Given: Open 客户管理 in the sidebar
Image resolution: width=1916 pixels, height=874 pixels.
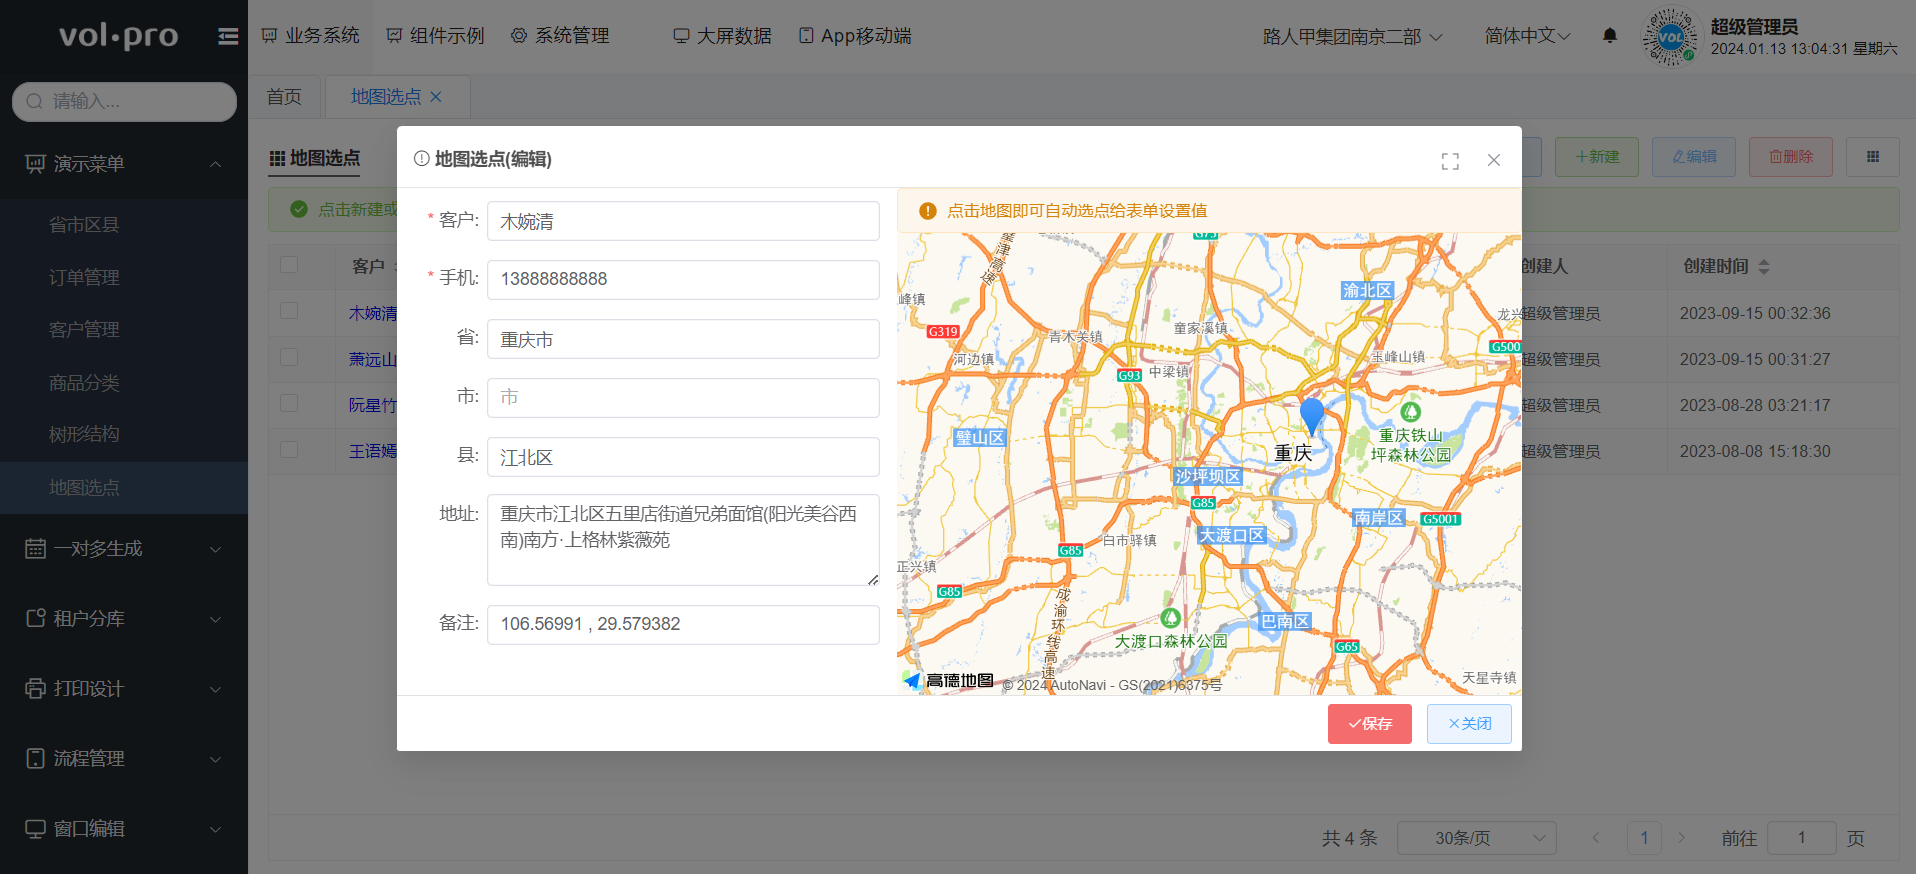Looking at the screenshot, I should tap(84, 329).
